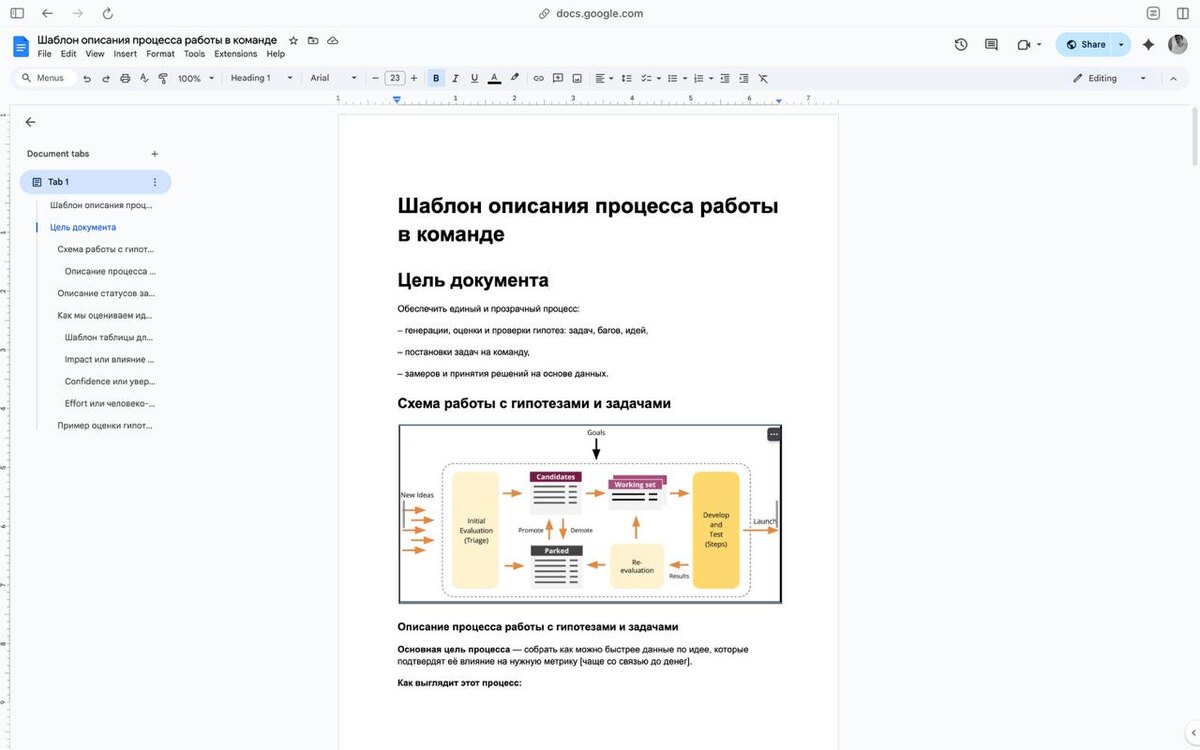Click the Italic formatting icon
Viewport: 1200px width, 750px height.
pos(455,78)
